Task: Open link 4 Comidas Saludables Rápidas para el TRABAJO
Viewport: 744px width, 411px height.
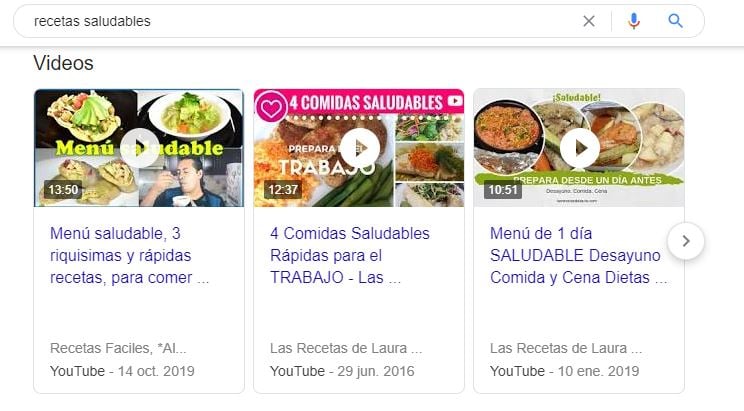Action: point(350,255)
